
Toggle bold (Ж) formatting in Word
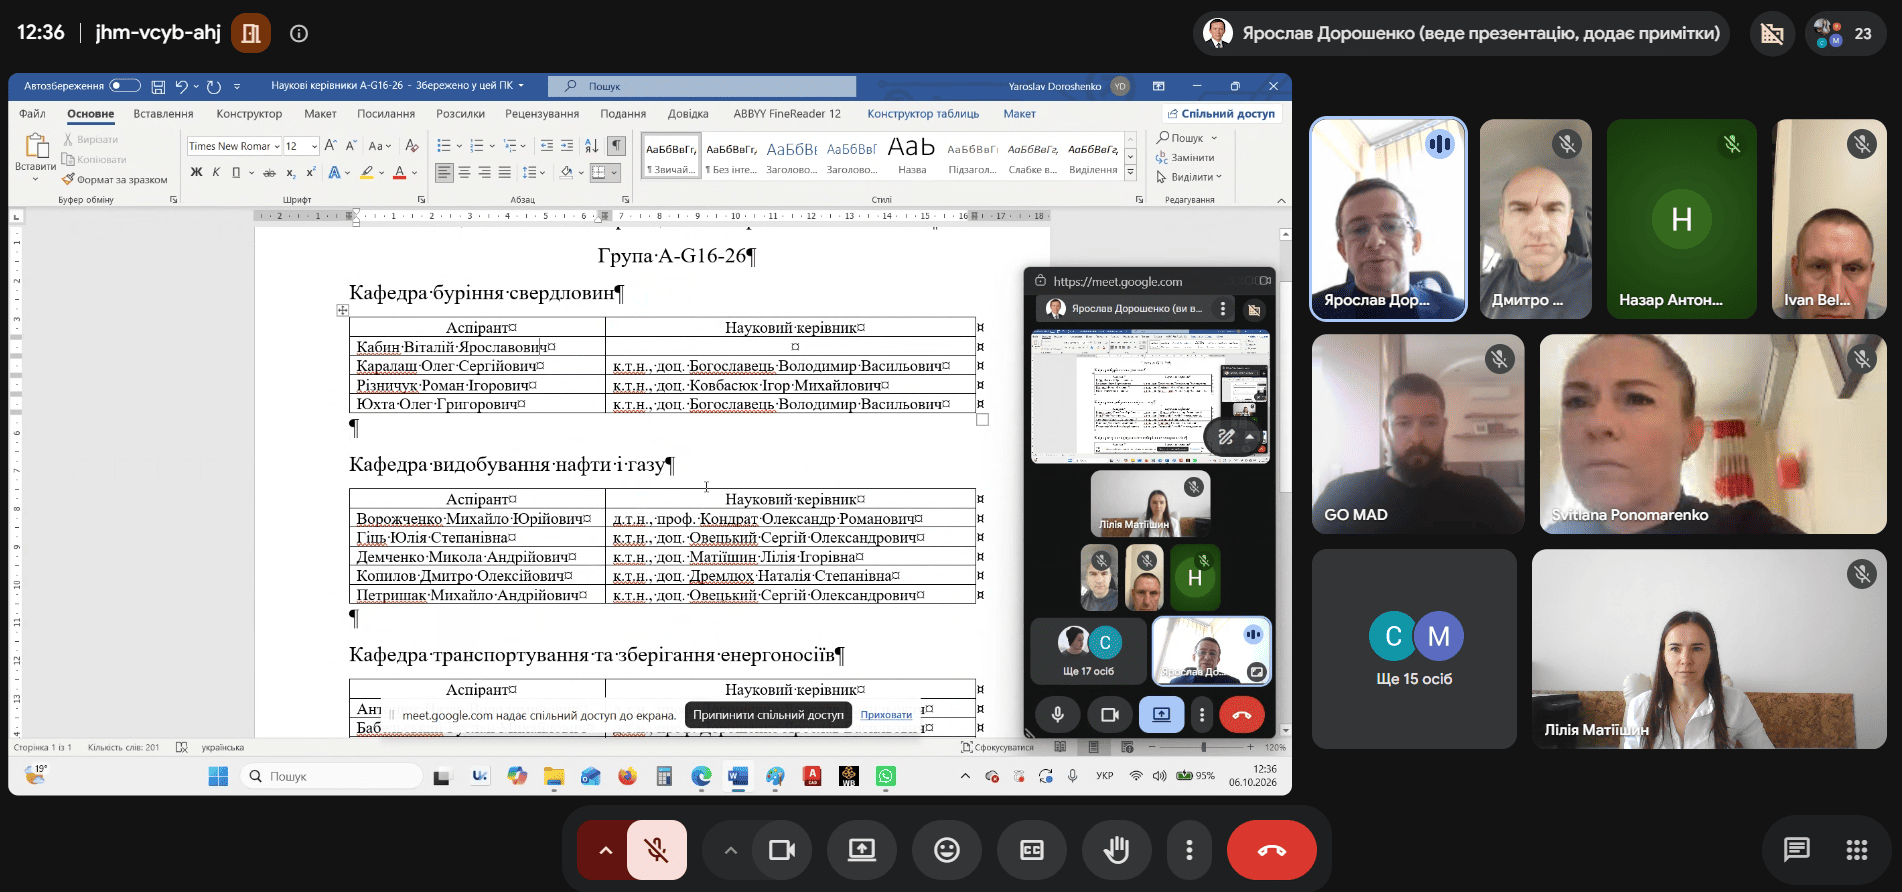click(x=196, y=172)
